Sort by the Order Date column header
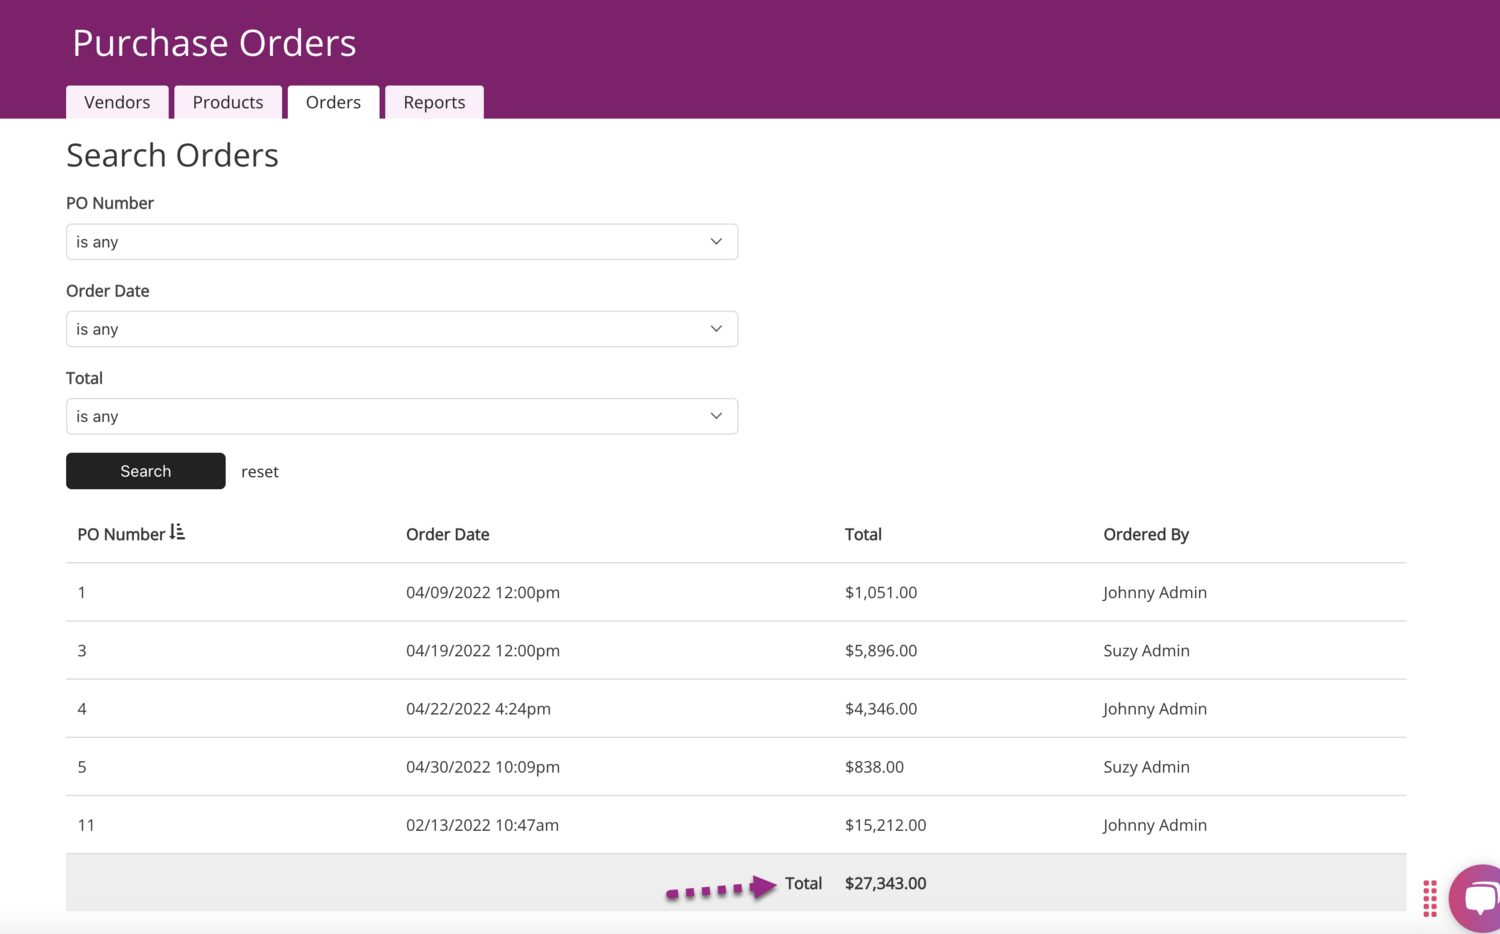This screenshot has height=934, width=1500. (447, 534)
